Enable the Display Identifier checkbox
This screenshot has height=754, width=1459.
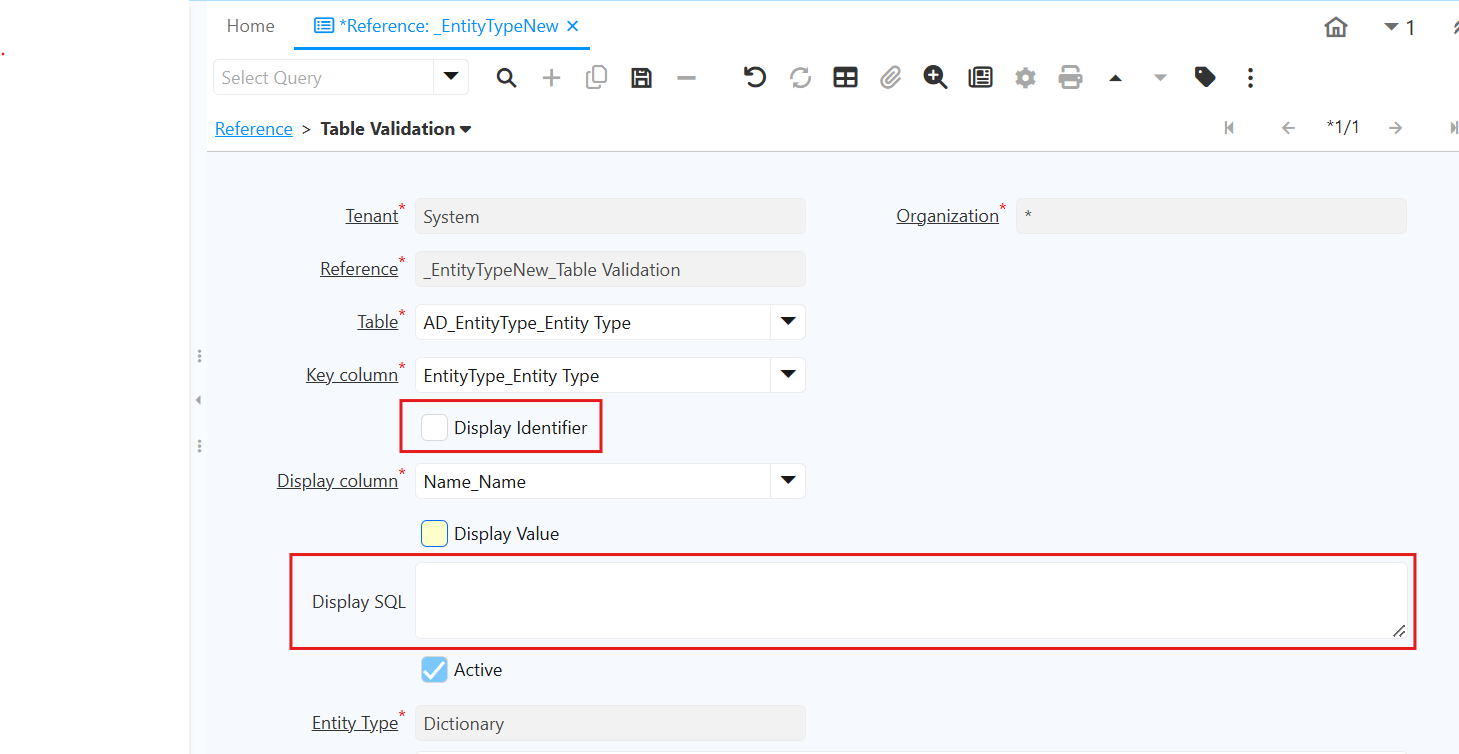pyautogui.click(x=434, y=428)
